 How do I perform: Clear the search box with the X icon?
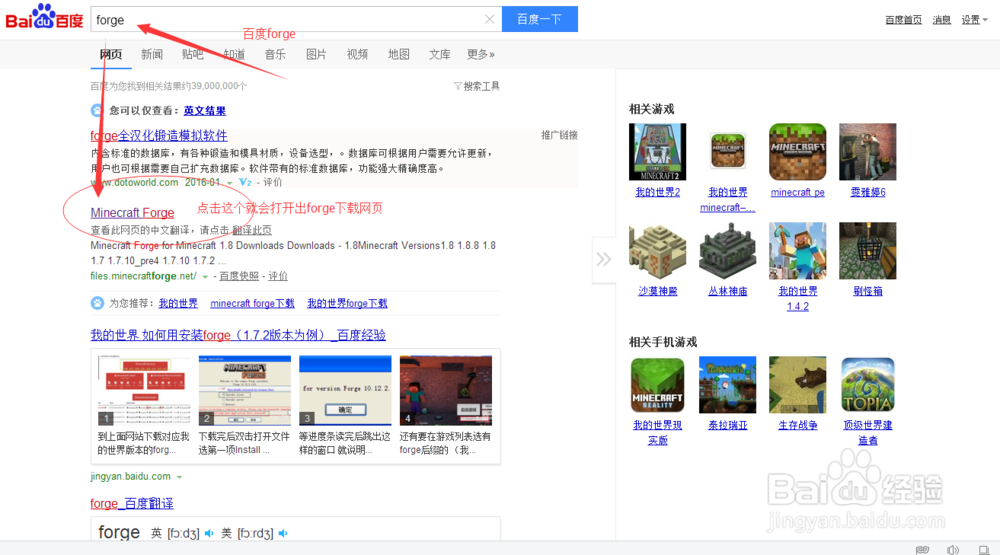[489, 19]
